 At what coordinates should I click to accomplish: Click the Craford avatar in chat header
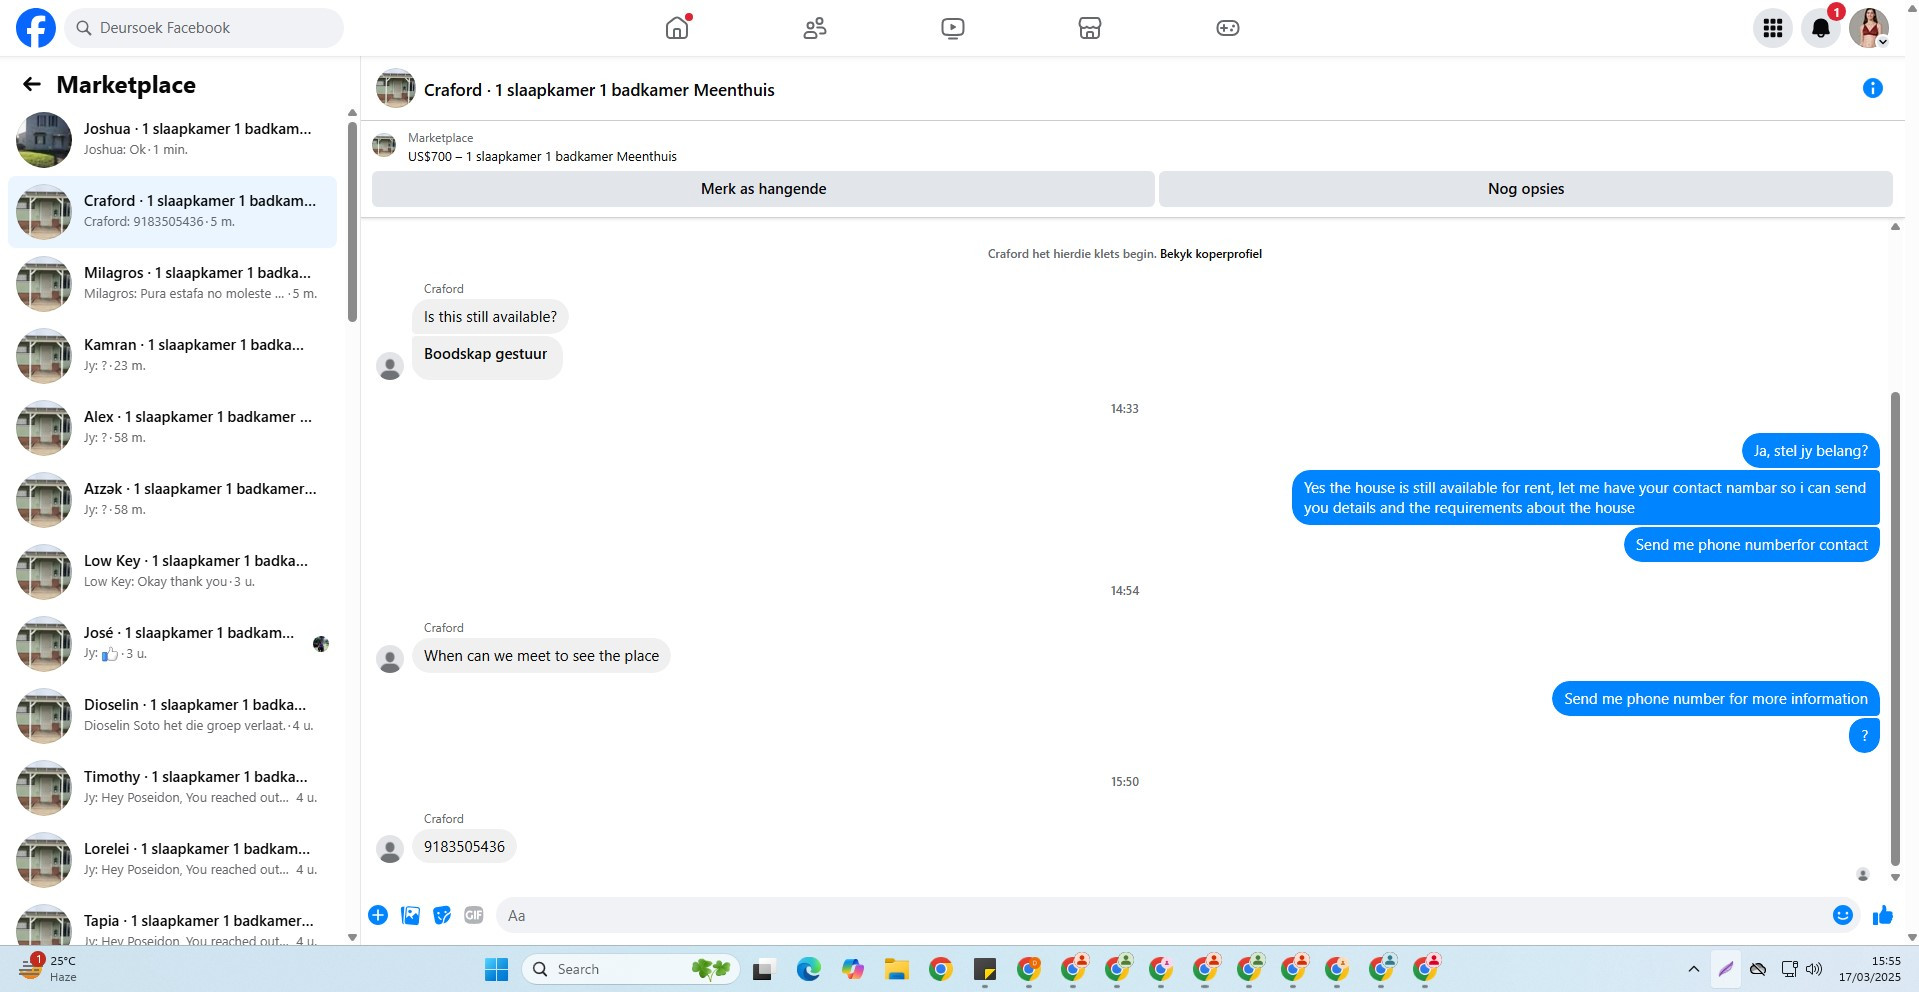click(395, 89)
